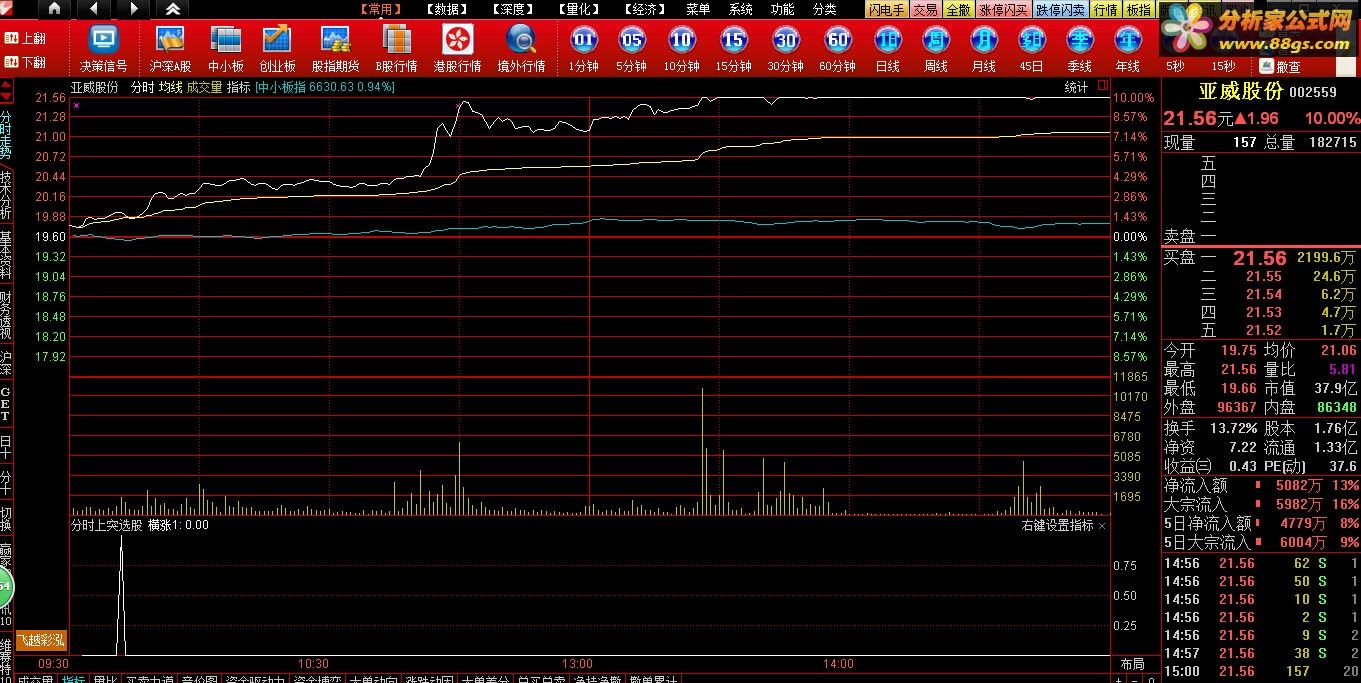Click the 撤查 button

(x=1281, y=67)
